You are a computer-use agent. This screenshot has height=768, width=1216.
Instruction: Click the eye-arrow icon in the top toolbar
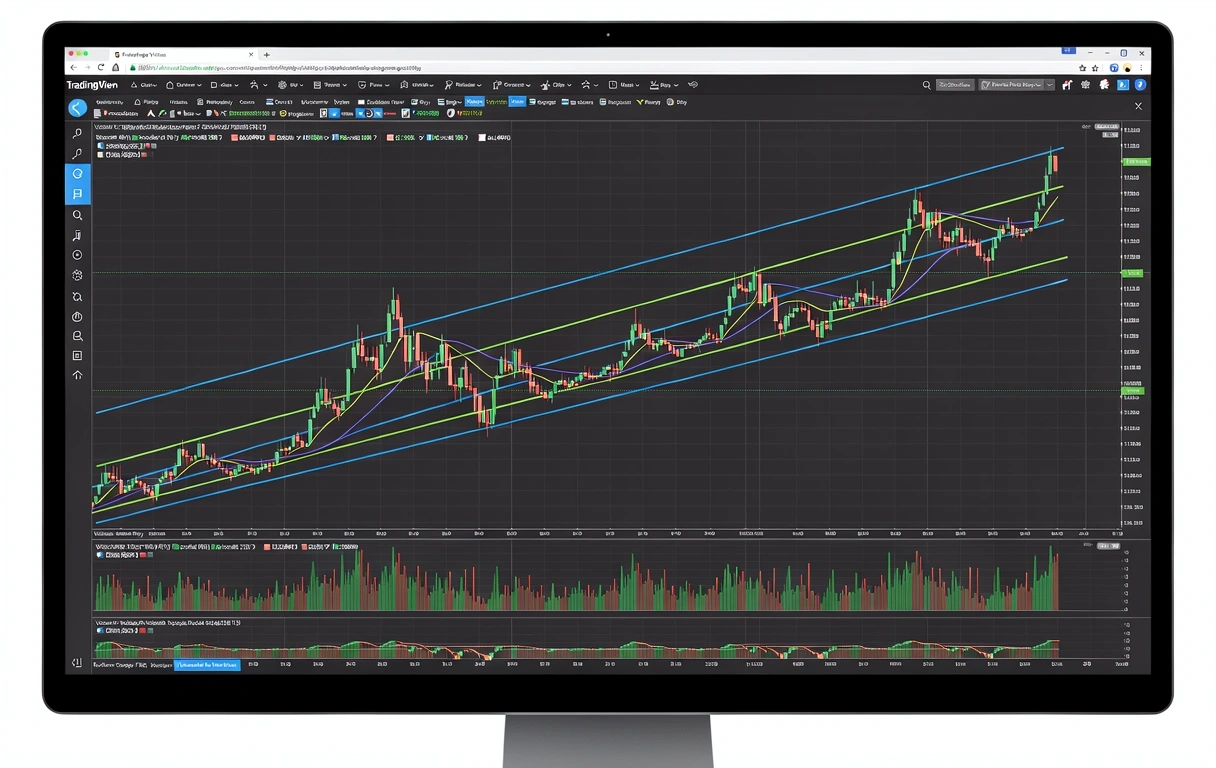click(693, 85)
